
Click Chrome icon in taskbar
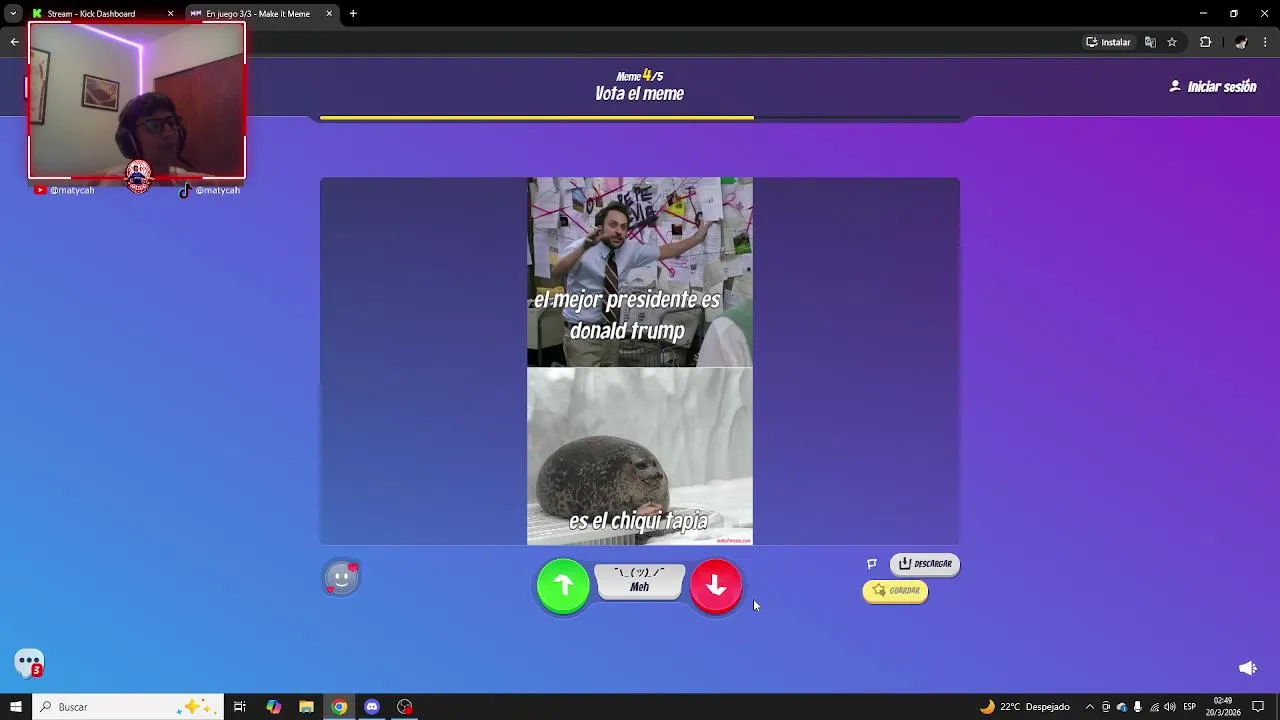pyautogui.click(x=339, y=707)
